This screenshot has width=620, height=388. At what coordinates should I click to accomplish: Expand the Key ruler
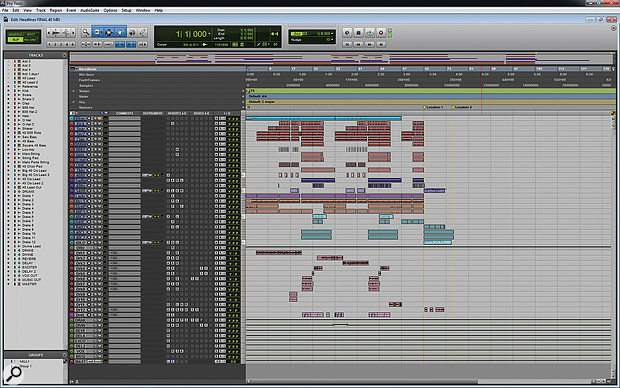tap(74, 102)
